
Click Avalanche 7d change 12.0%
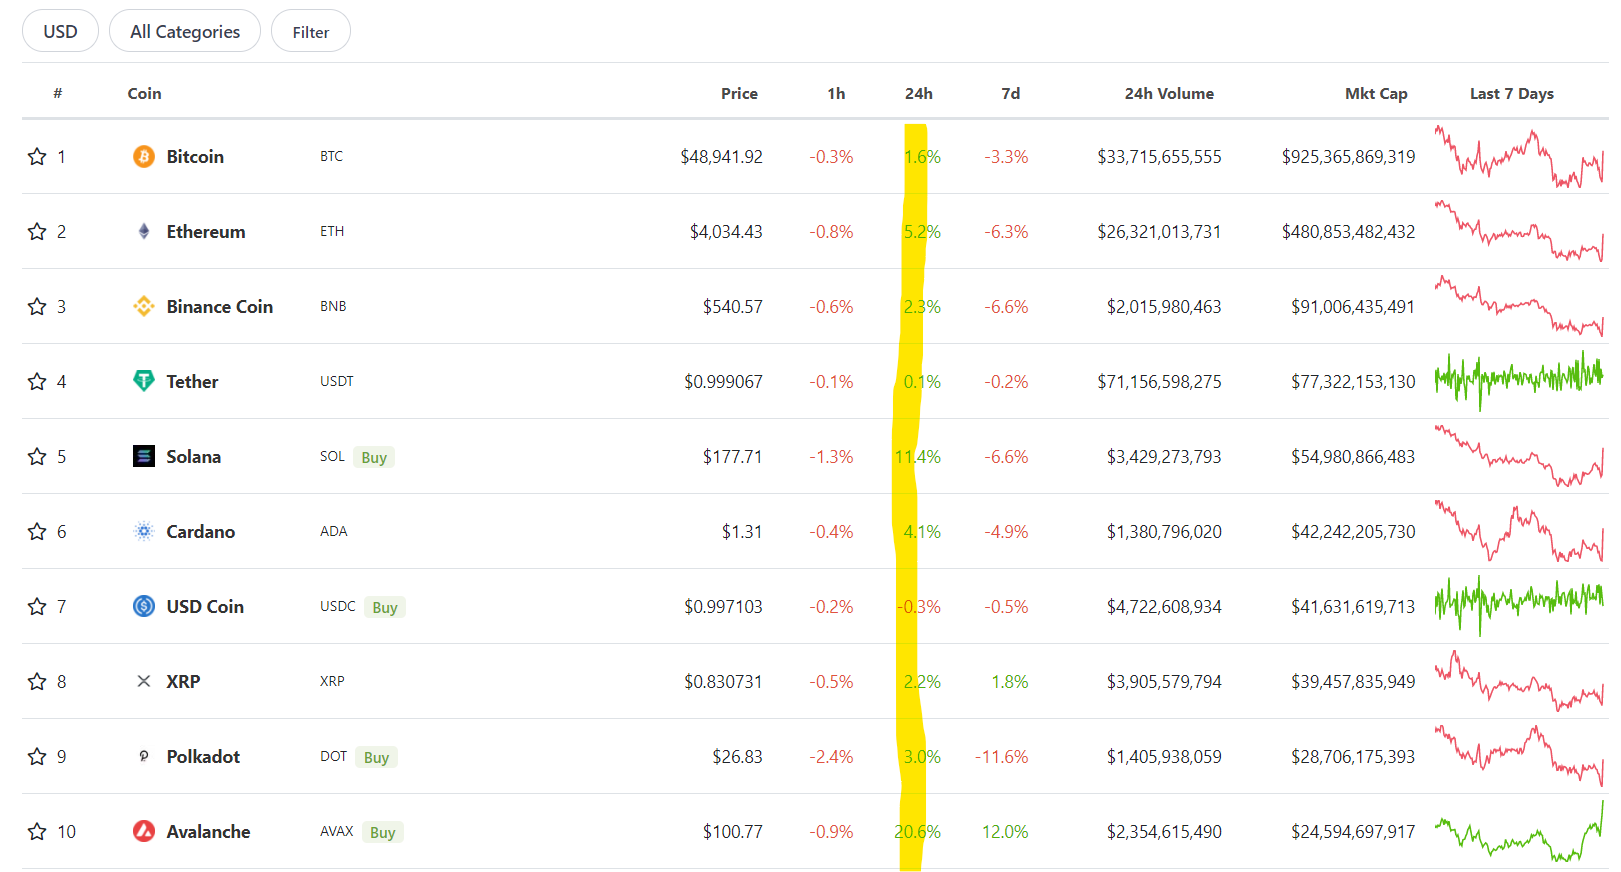pyautogui.click(x=1005, y=831)
